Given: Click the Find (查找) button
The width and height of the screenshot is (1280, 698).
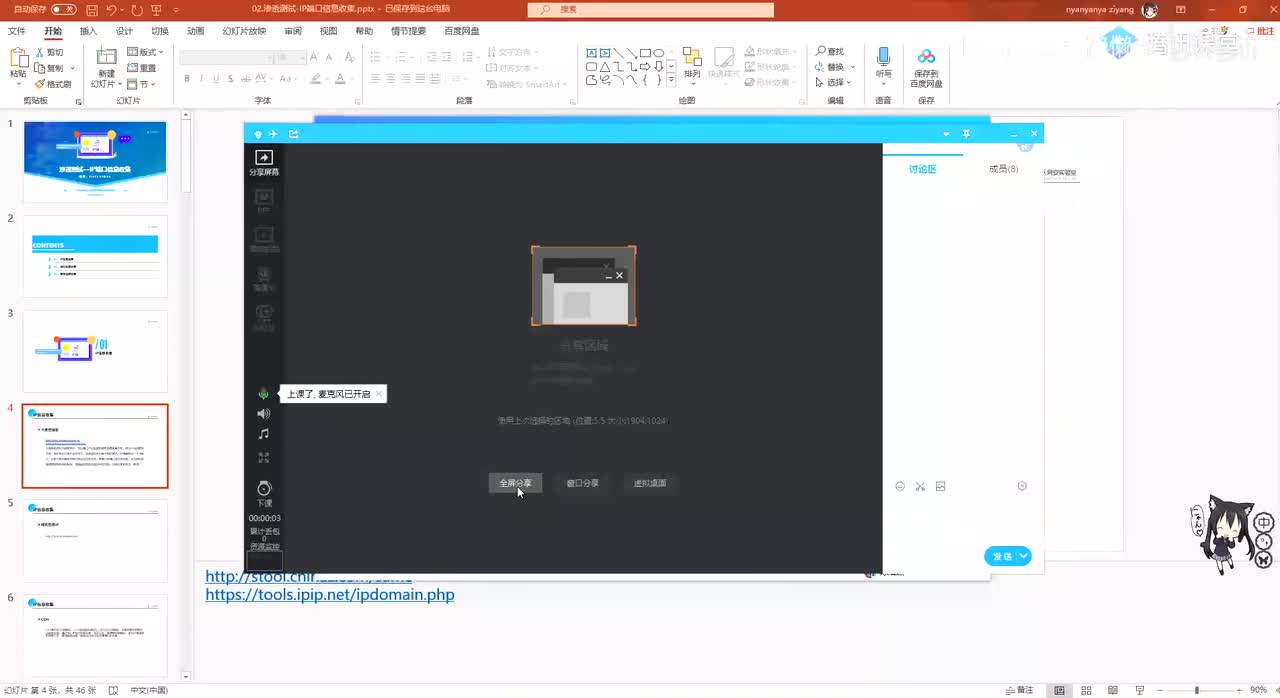Looking at the screenshot, I should tap(830, 52).
